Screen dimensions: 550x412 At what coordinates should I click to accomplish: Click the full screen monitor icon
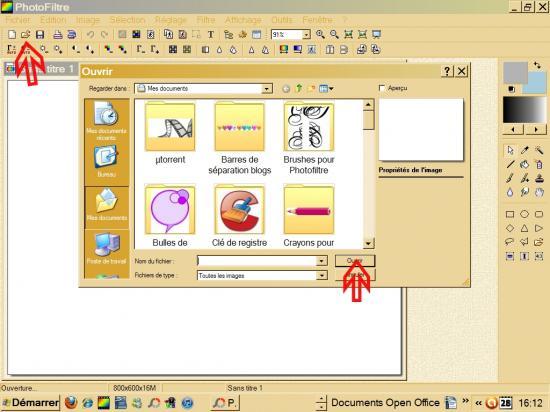376,34
